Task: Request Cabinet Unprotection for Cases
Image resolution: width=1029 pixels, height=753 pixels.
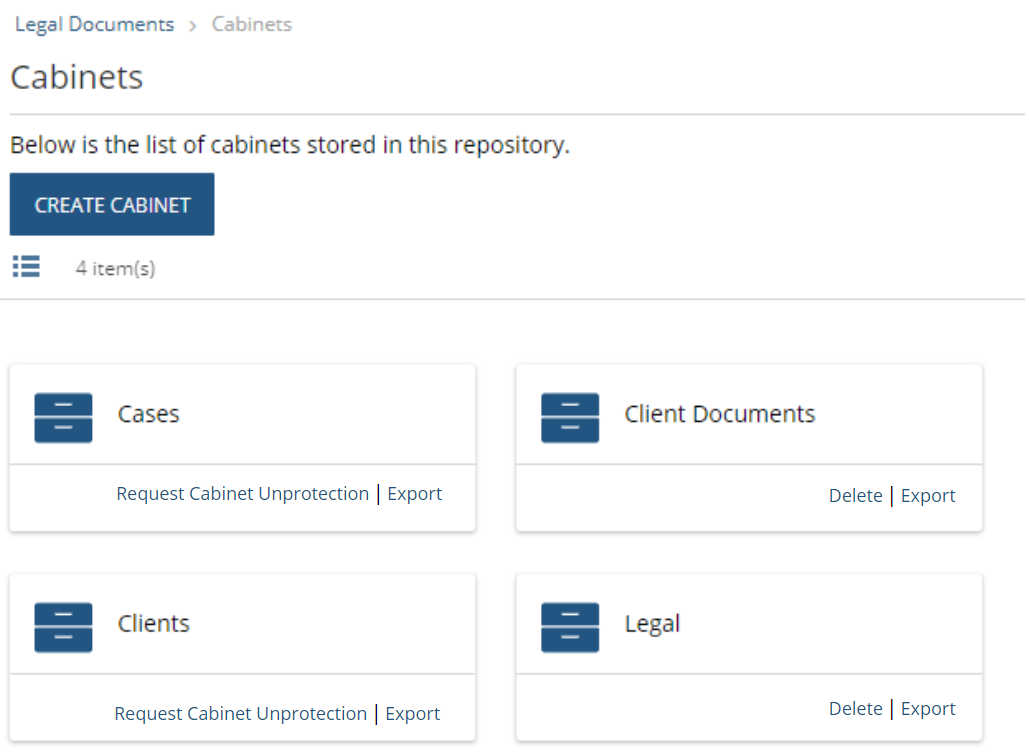Action: tap(242, 494)
